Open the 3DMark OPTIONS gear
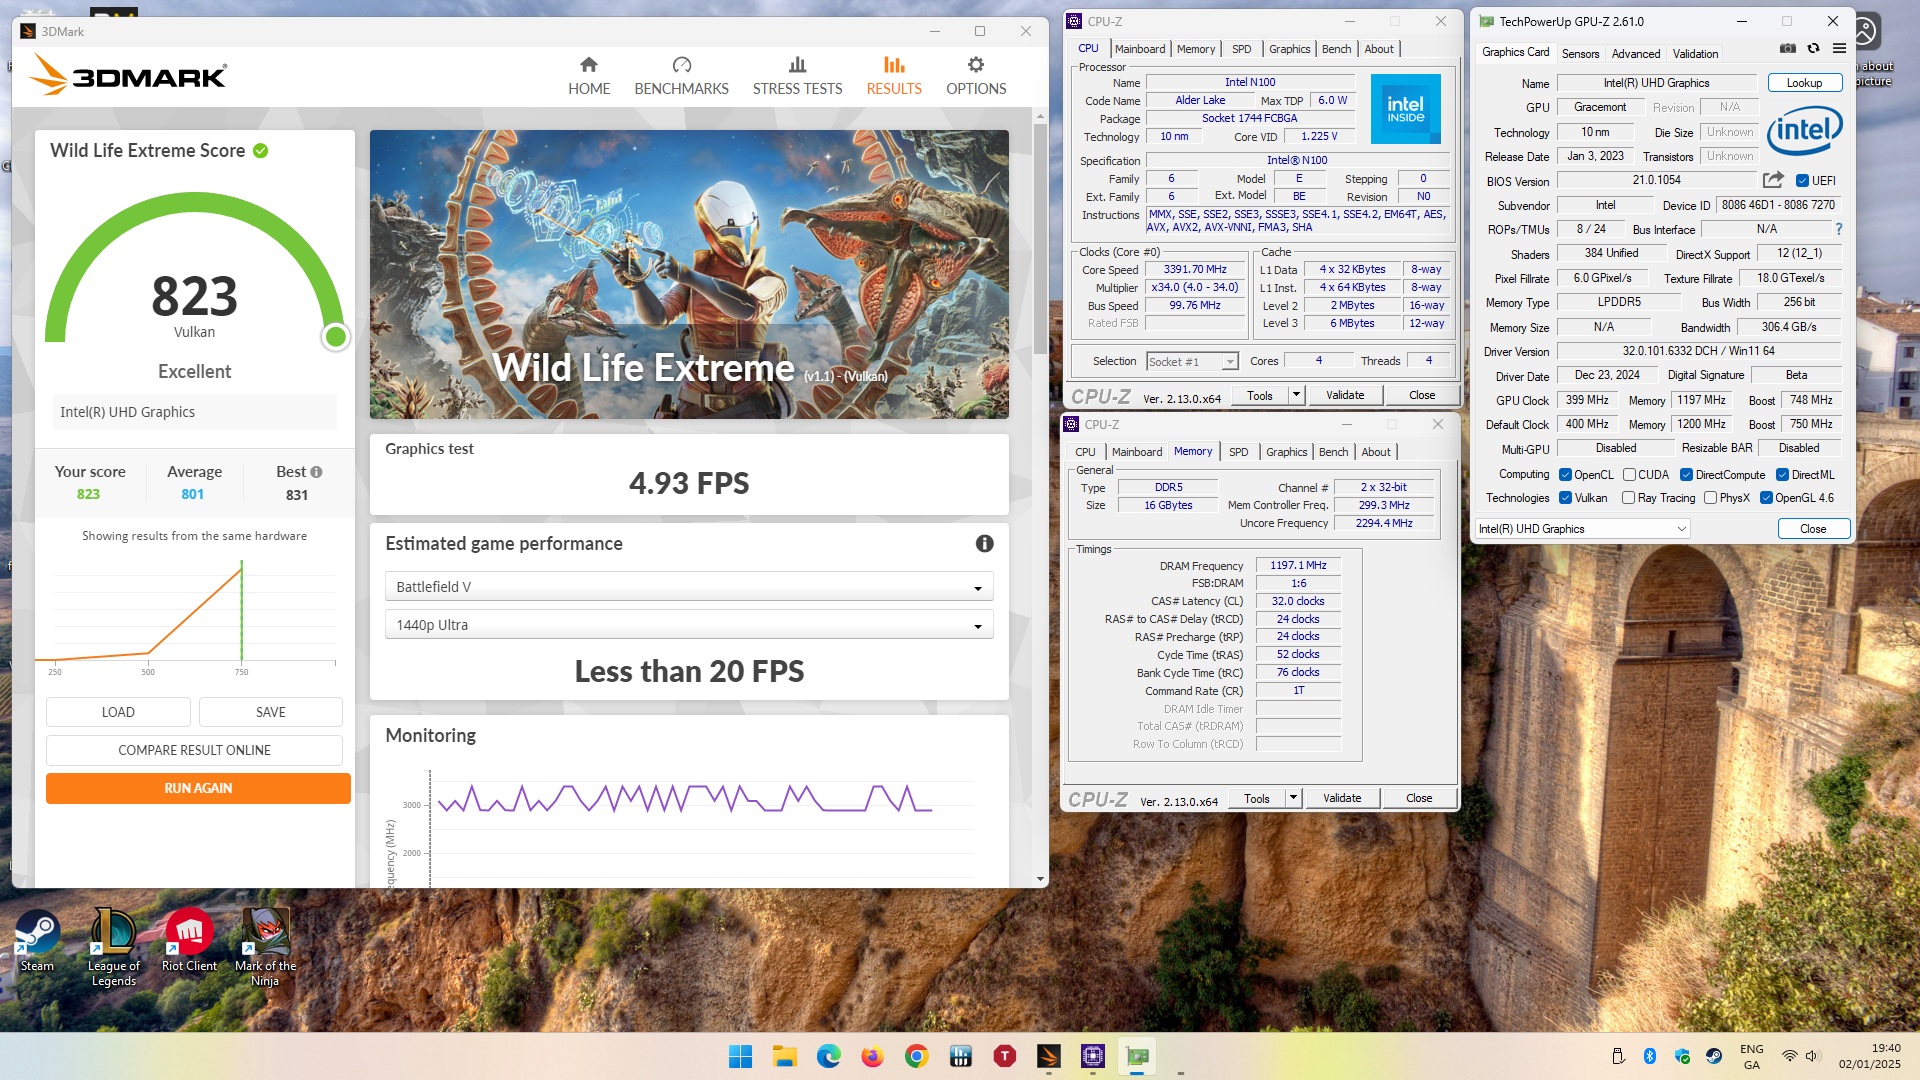This screenshot has height=1080, width=1920. pyautogui.click(x=976, y=76)
